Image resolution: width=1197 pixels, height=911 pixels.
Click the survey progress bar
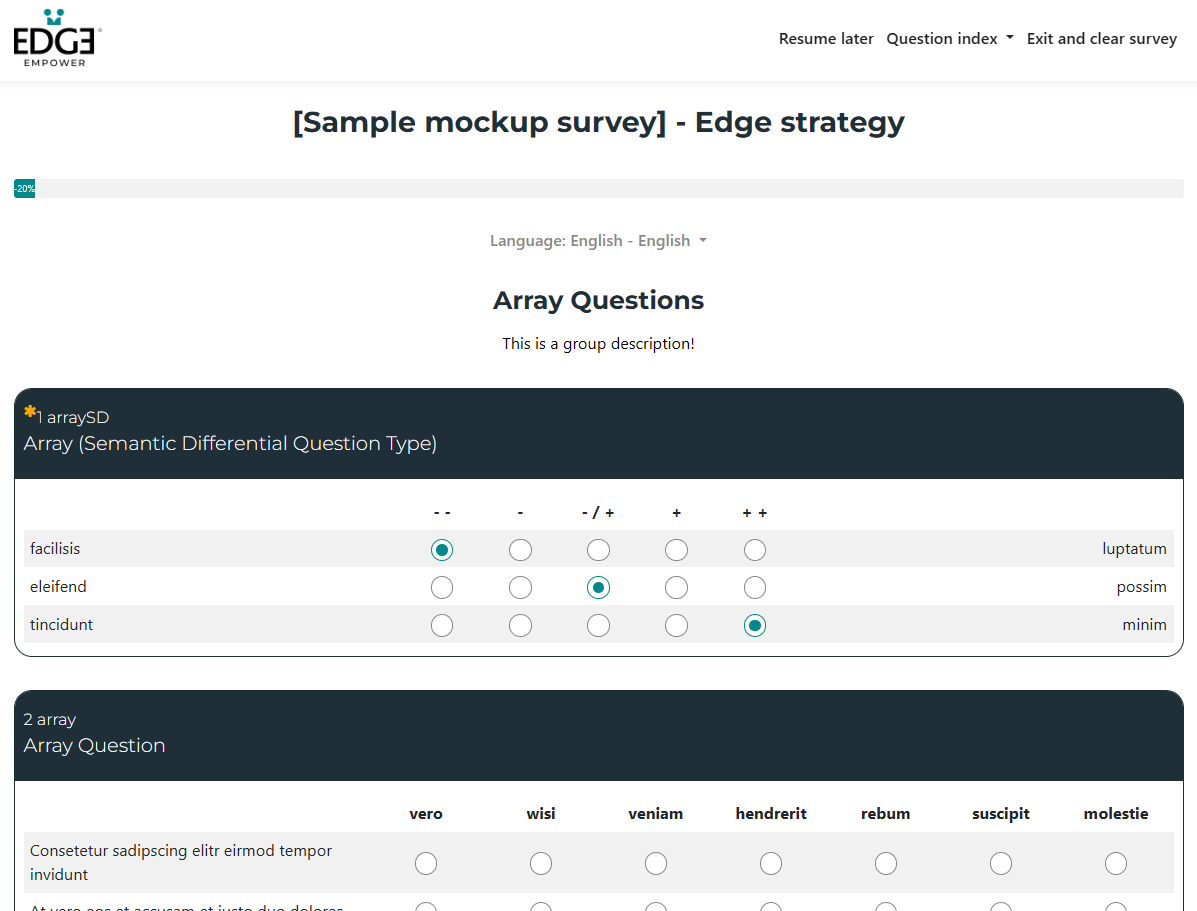598,189
